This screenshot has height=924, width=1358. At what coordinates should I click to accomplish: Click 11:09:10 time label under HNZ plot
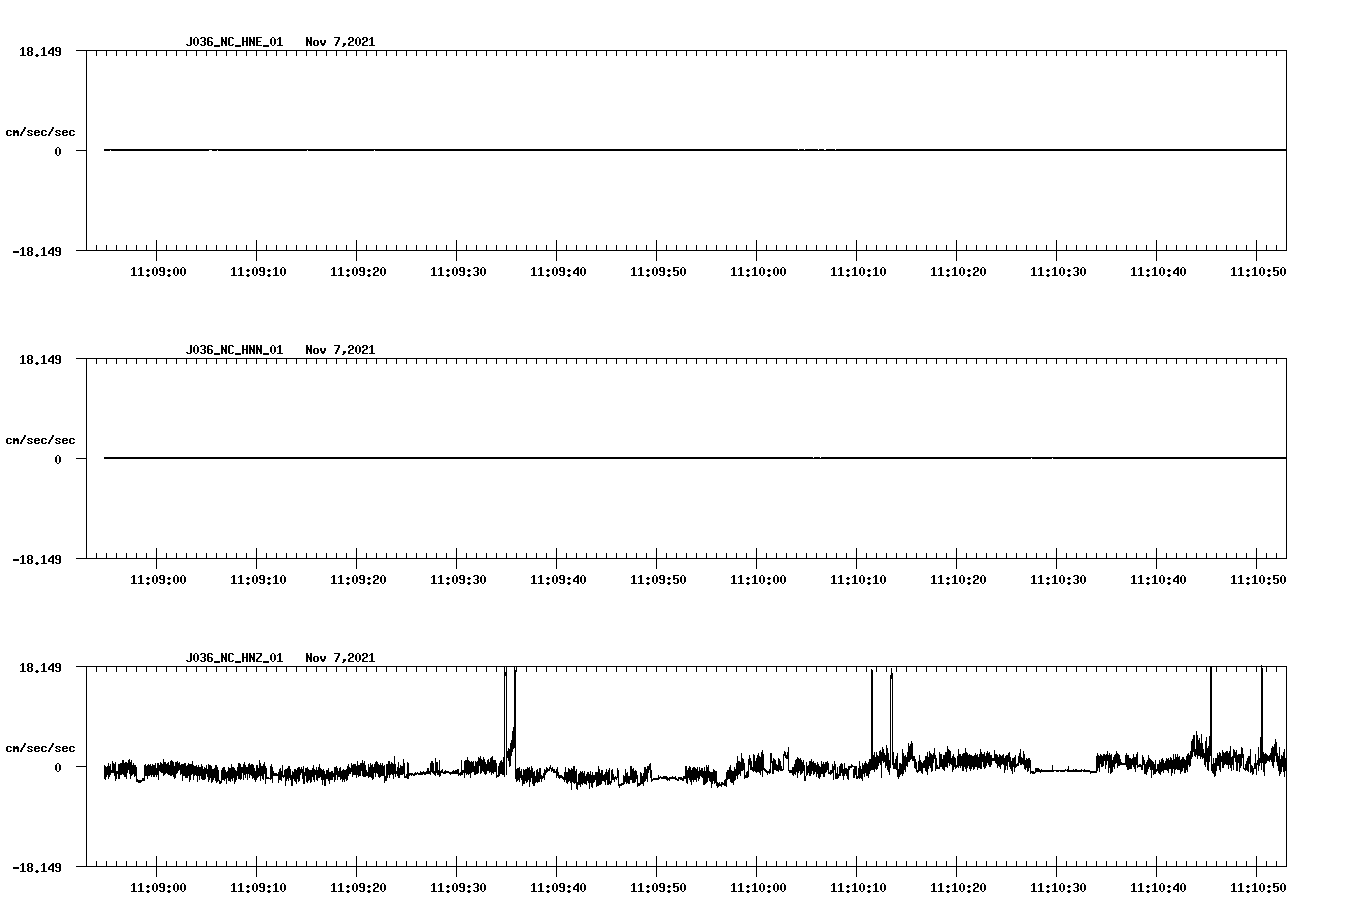pos(258,888)
